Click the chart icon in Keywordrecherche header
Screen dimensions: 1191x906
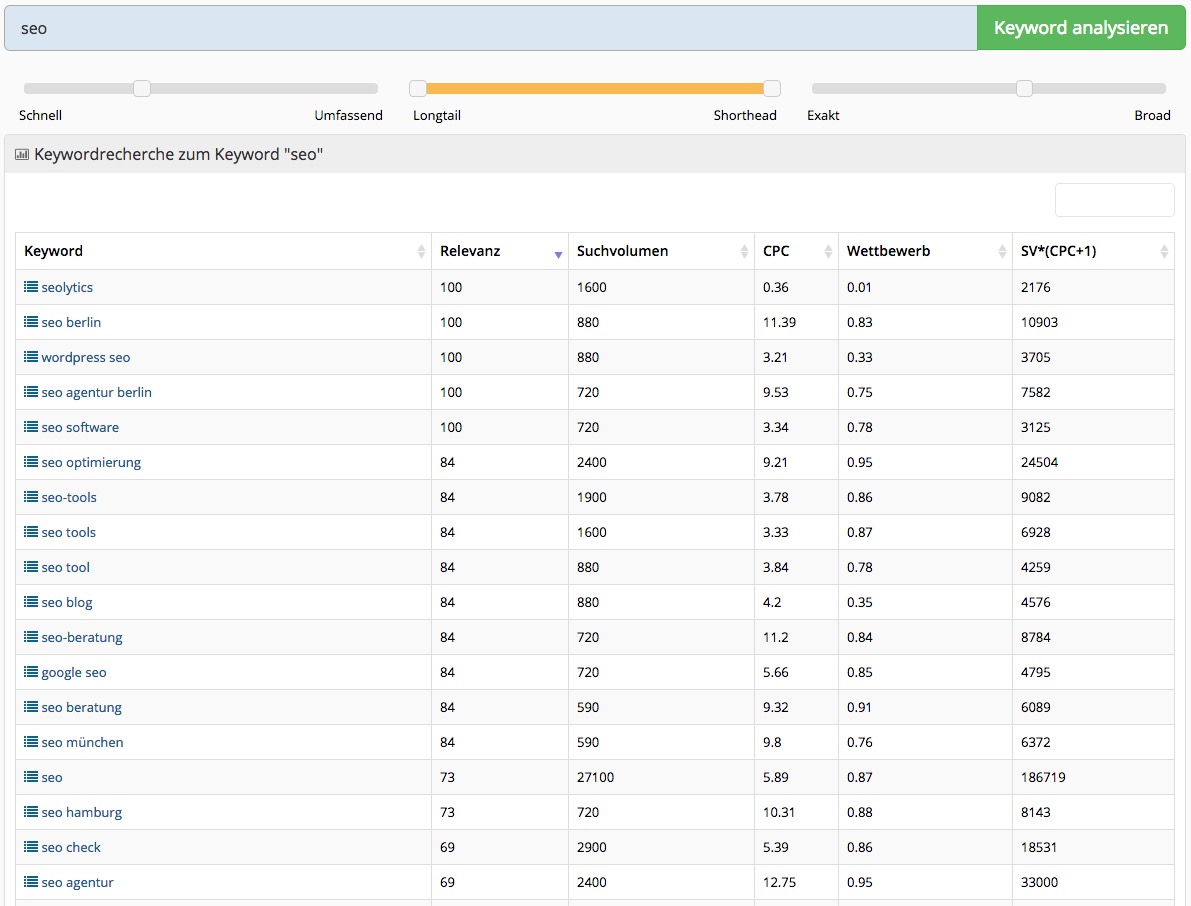point(22,154)
